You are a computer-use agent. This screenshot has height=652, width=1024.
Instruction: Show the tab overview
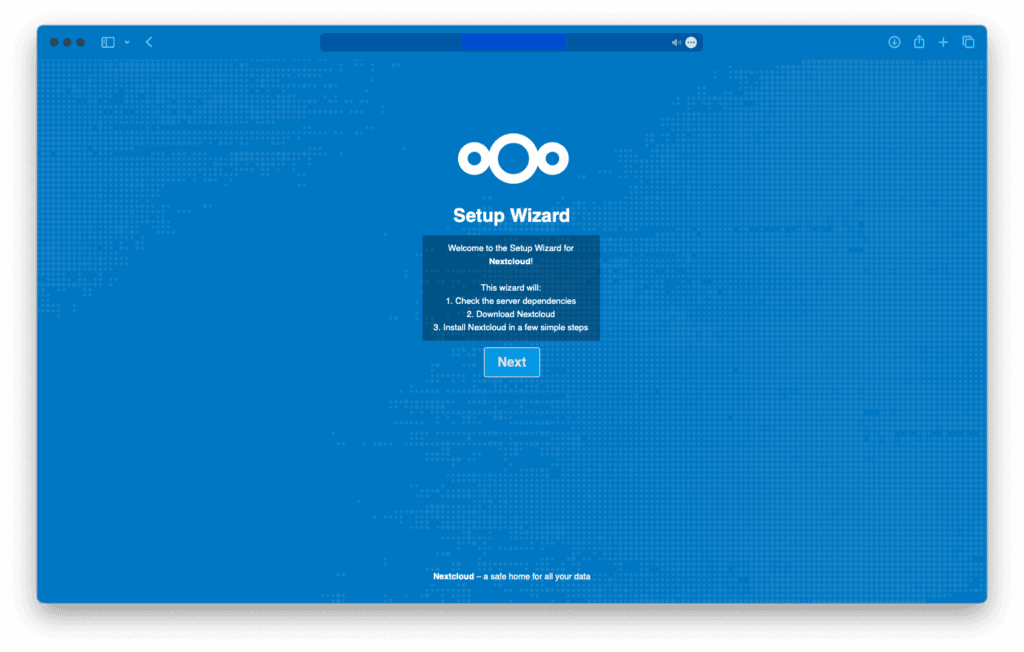(x=968, y=42)
